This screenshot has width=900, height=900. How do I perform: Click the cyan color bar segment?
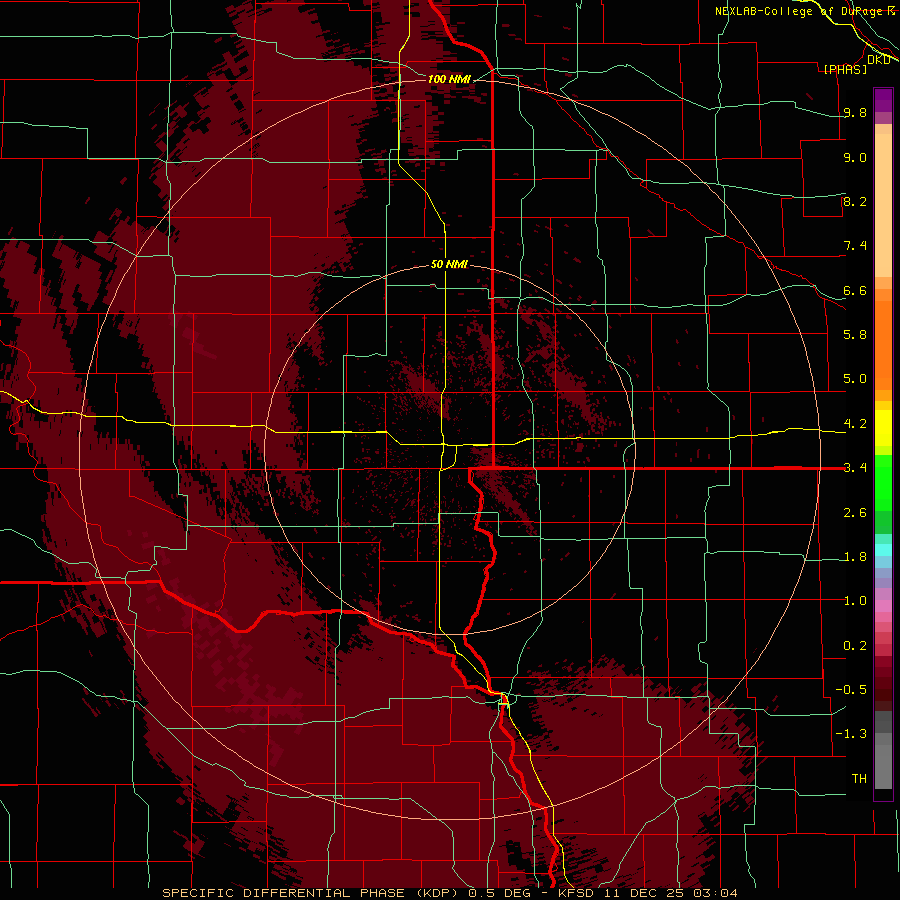pos(883,550)
